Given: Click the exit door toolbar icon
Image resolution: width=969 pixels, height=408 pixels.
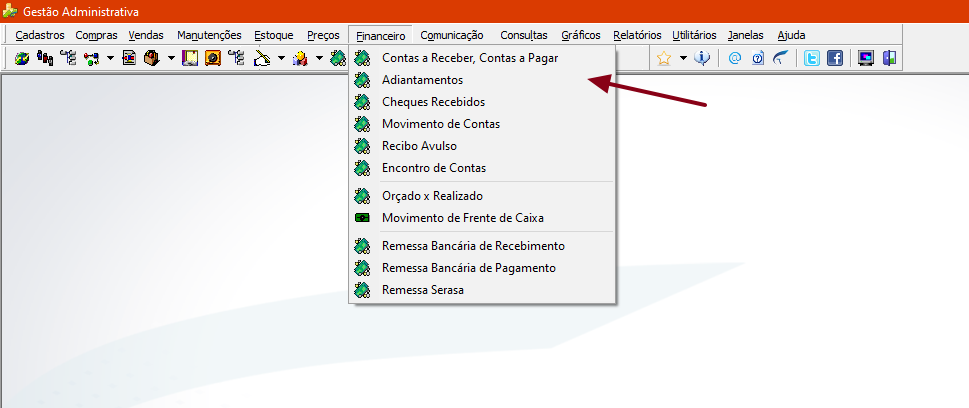Looking at the screenshot, I should point(889,59).
